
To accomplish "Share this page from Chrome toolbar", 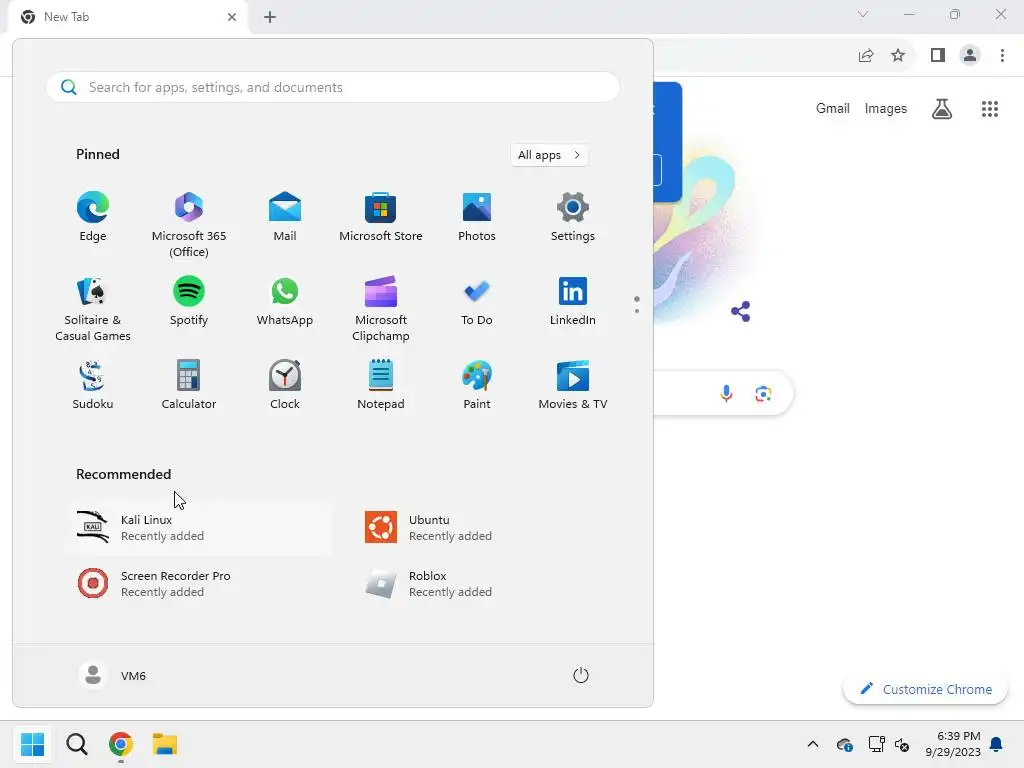I will pyautogui.click(x=865, y=56).
